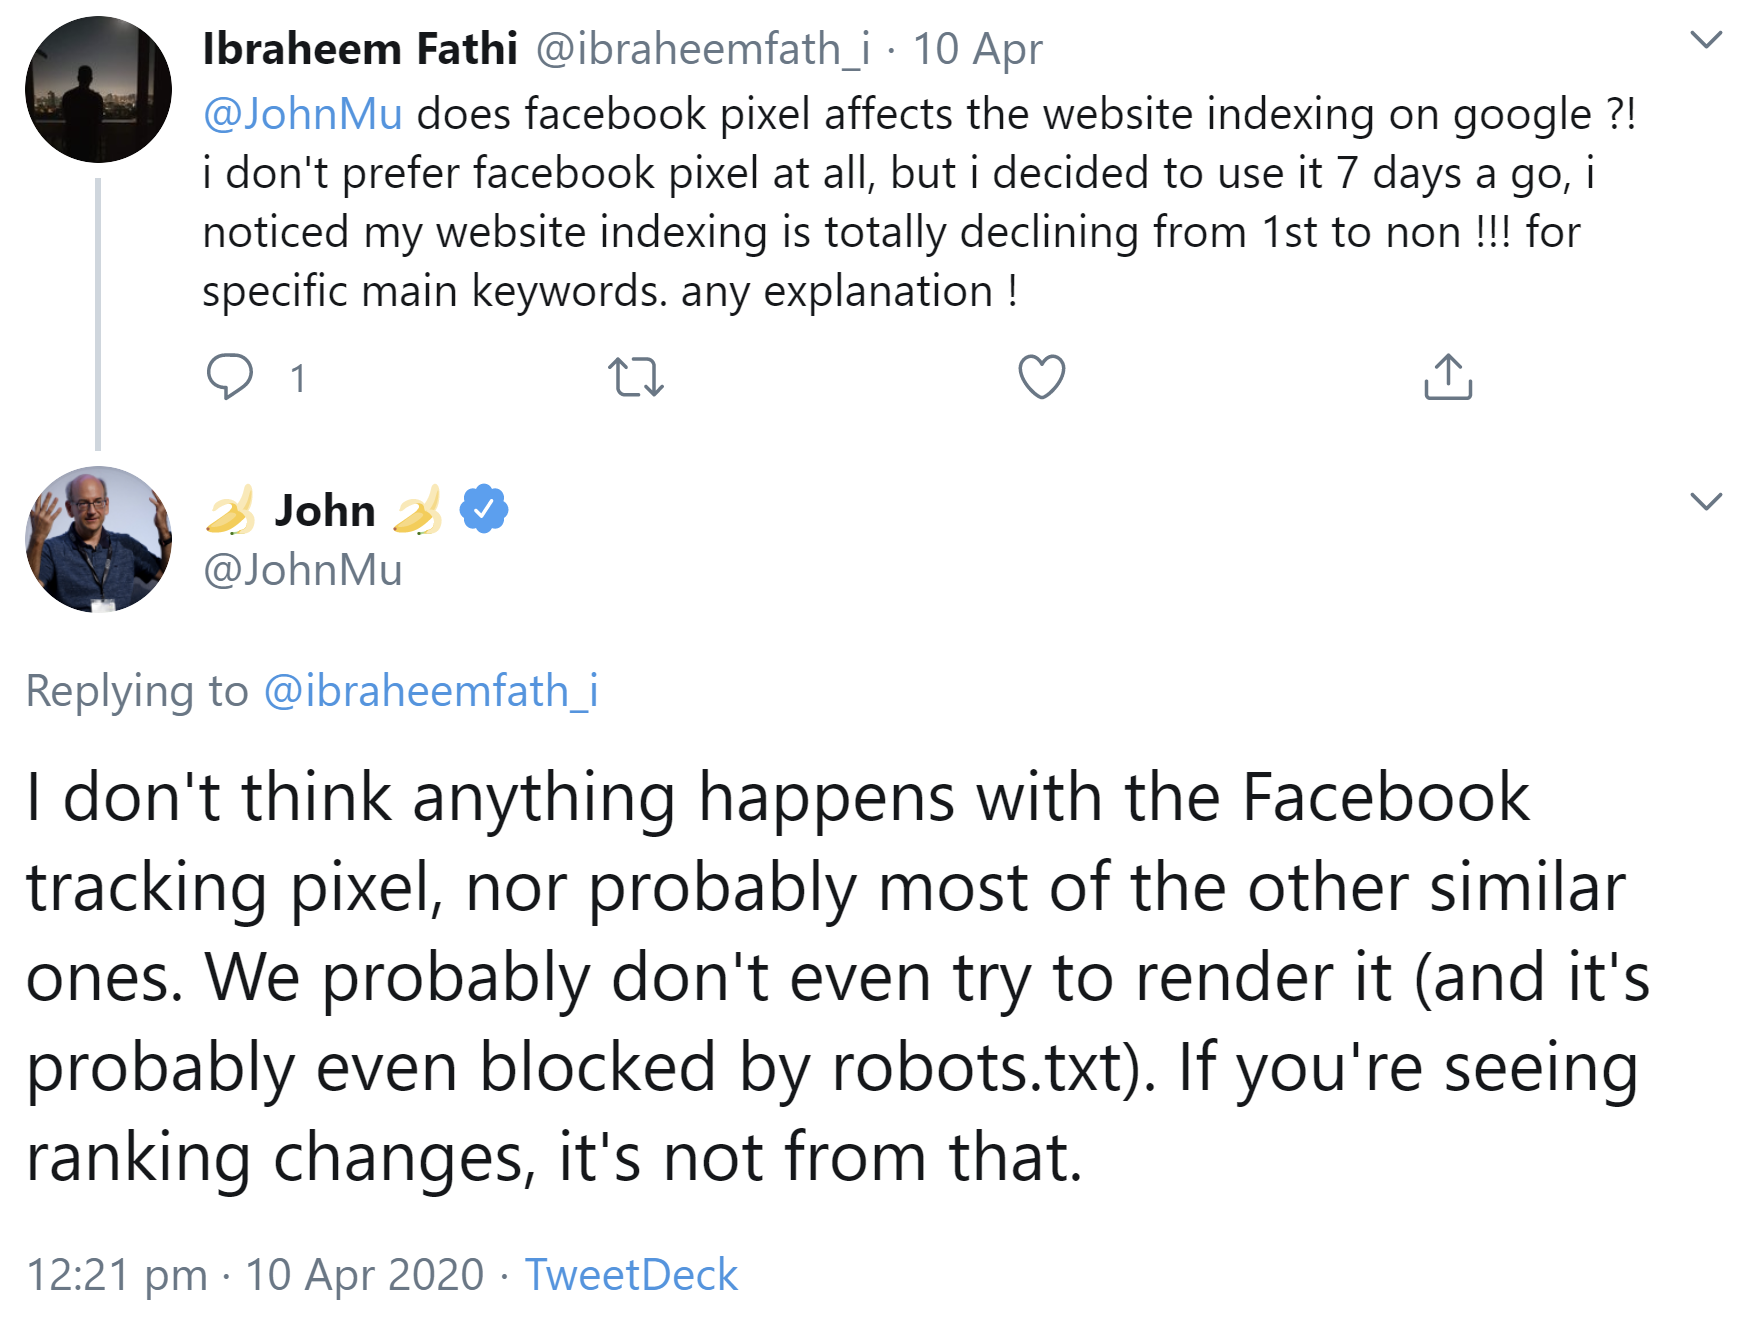Open more-options chevron on John's tweet
The image size is (1756, 1318).
point(1705,501)
